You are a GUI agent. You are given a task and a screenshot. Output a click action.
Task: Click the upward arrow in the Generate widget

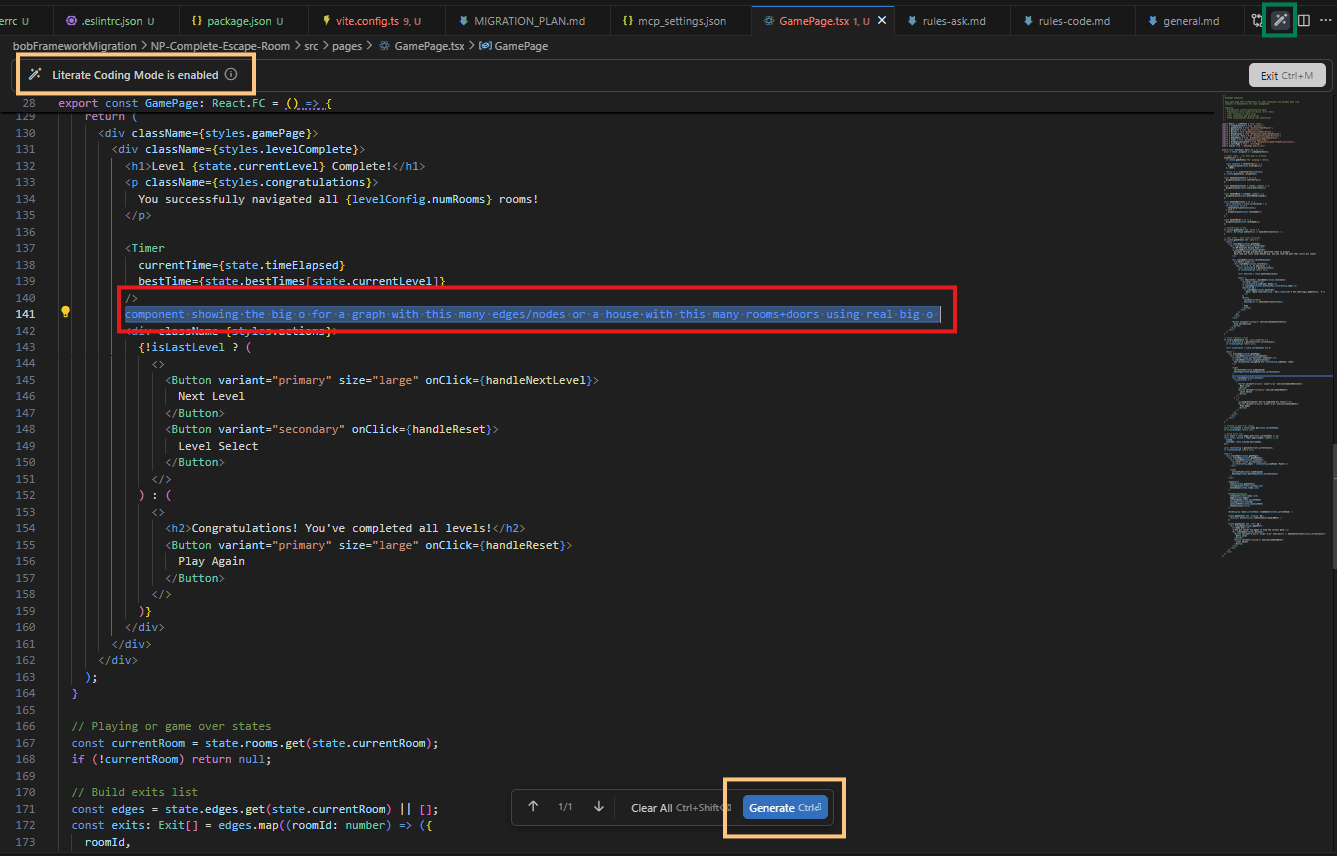click(x=533, y=806)
